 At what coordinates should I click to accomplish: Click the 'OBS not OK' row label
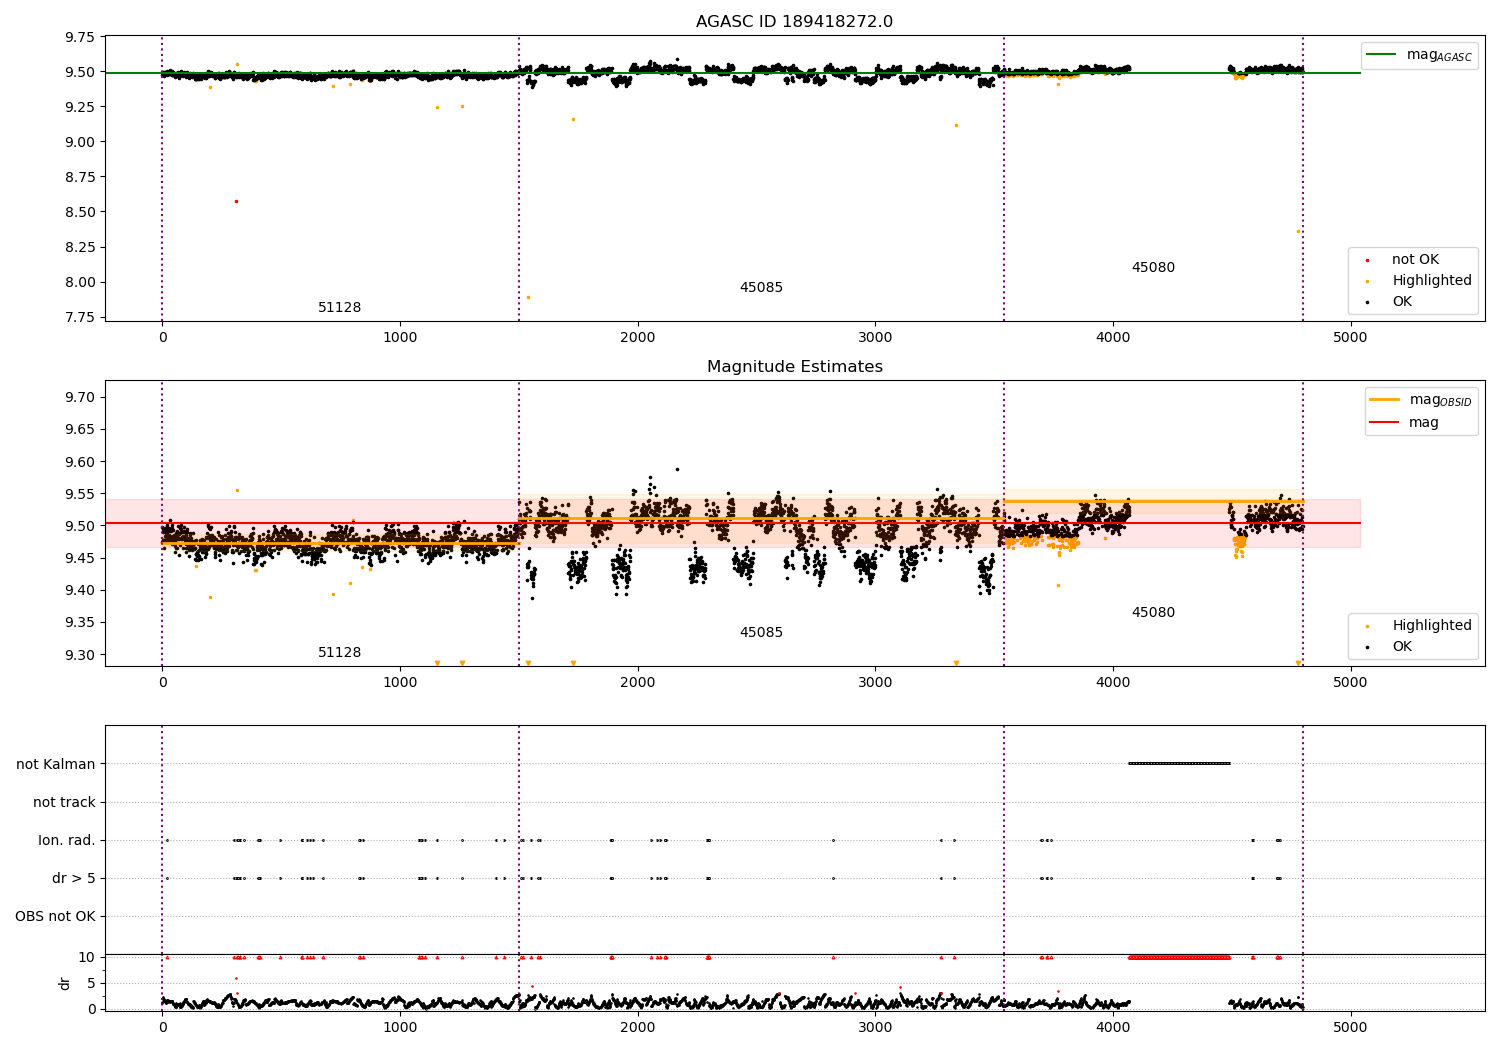(x=55, y=917)
